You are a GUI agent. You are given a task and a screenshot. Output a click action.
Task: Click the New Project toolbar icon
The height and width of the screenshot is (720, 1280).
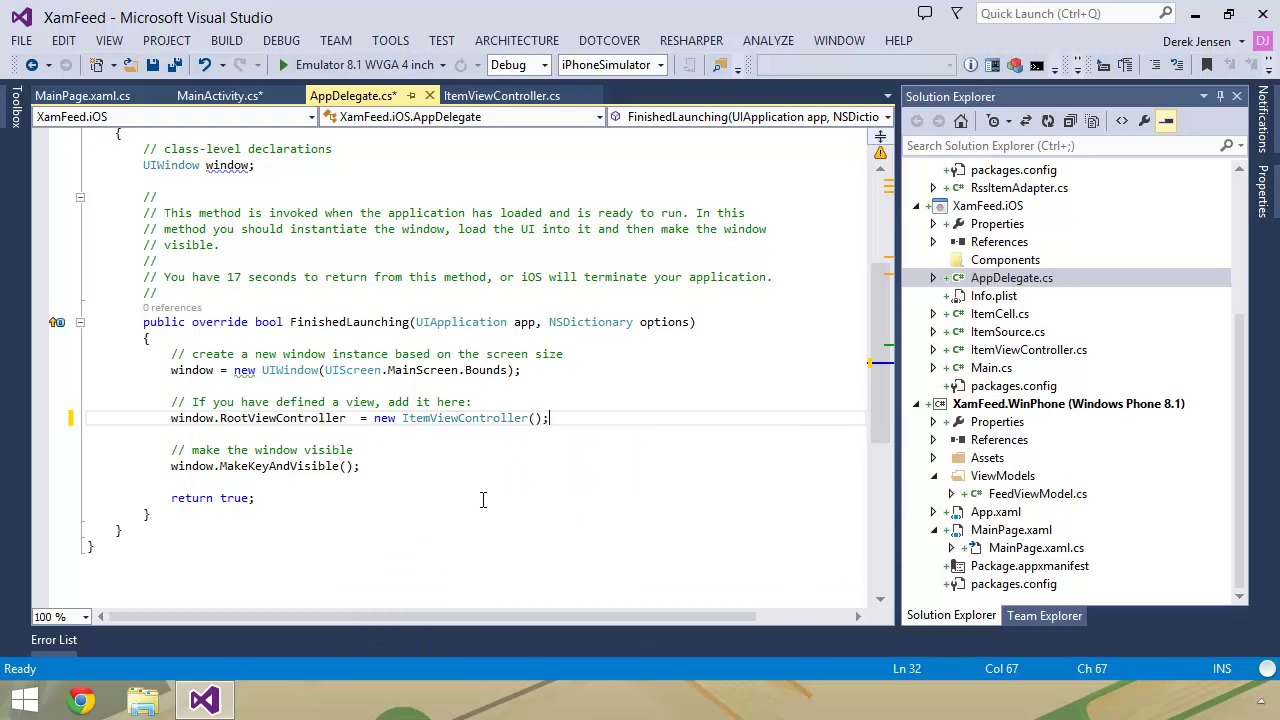[x=97, y=65]
